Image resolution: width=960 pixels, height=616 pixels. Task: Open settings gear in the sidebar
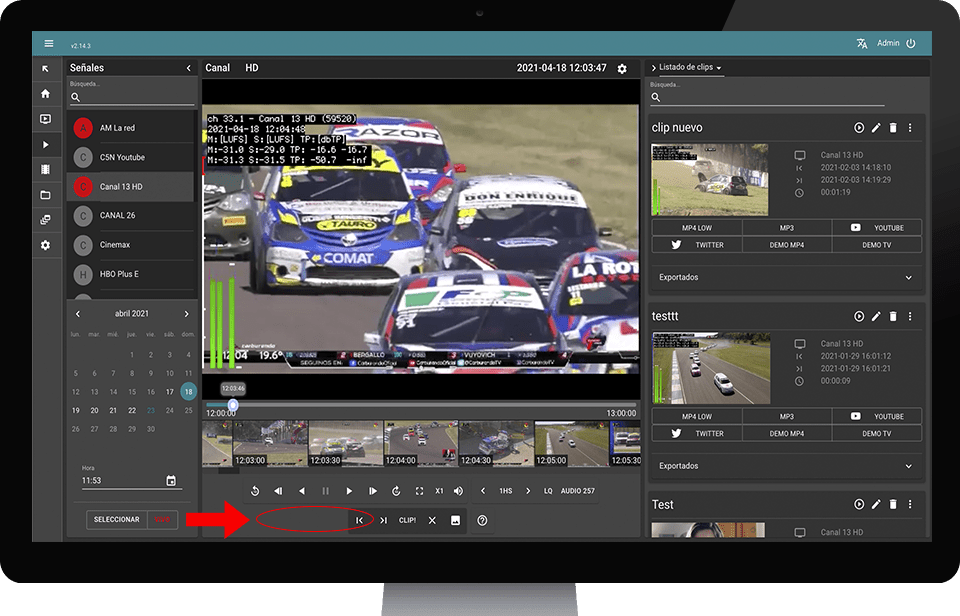click(45, 245)
